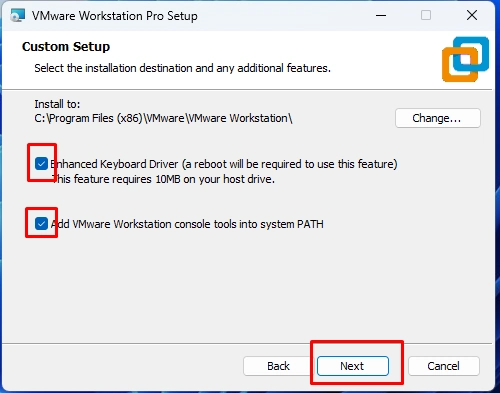The image size is (500, 393).
Task: Click the Add VMware Workstation console tools label
Action: (x=187, y=224)
